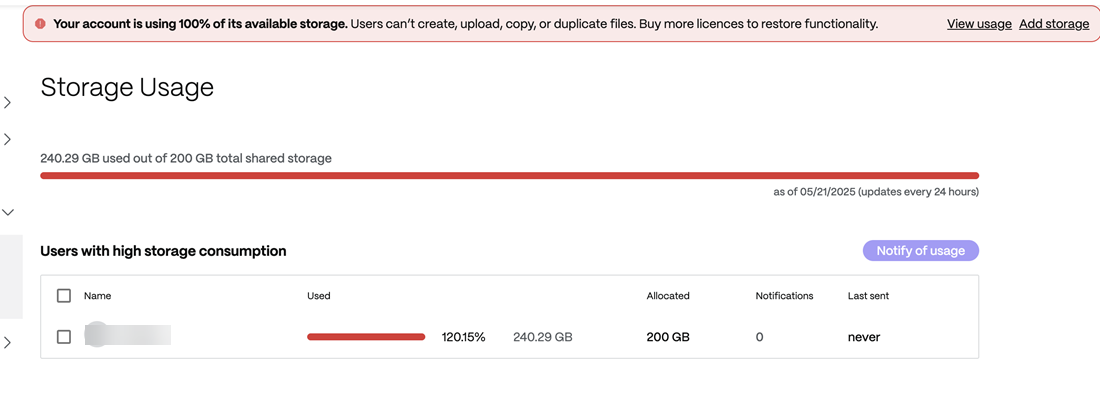Viewport: 1100px width, 396px height.
Task: Click the user's 120.15% usage bar
Action: [x=366, y=337]
